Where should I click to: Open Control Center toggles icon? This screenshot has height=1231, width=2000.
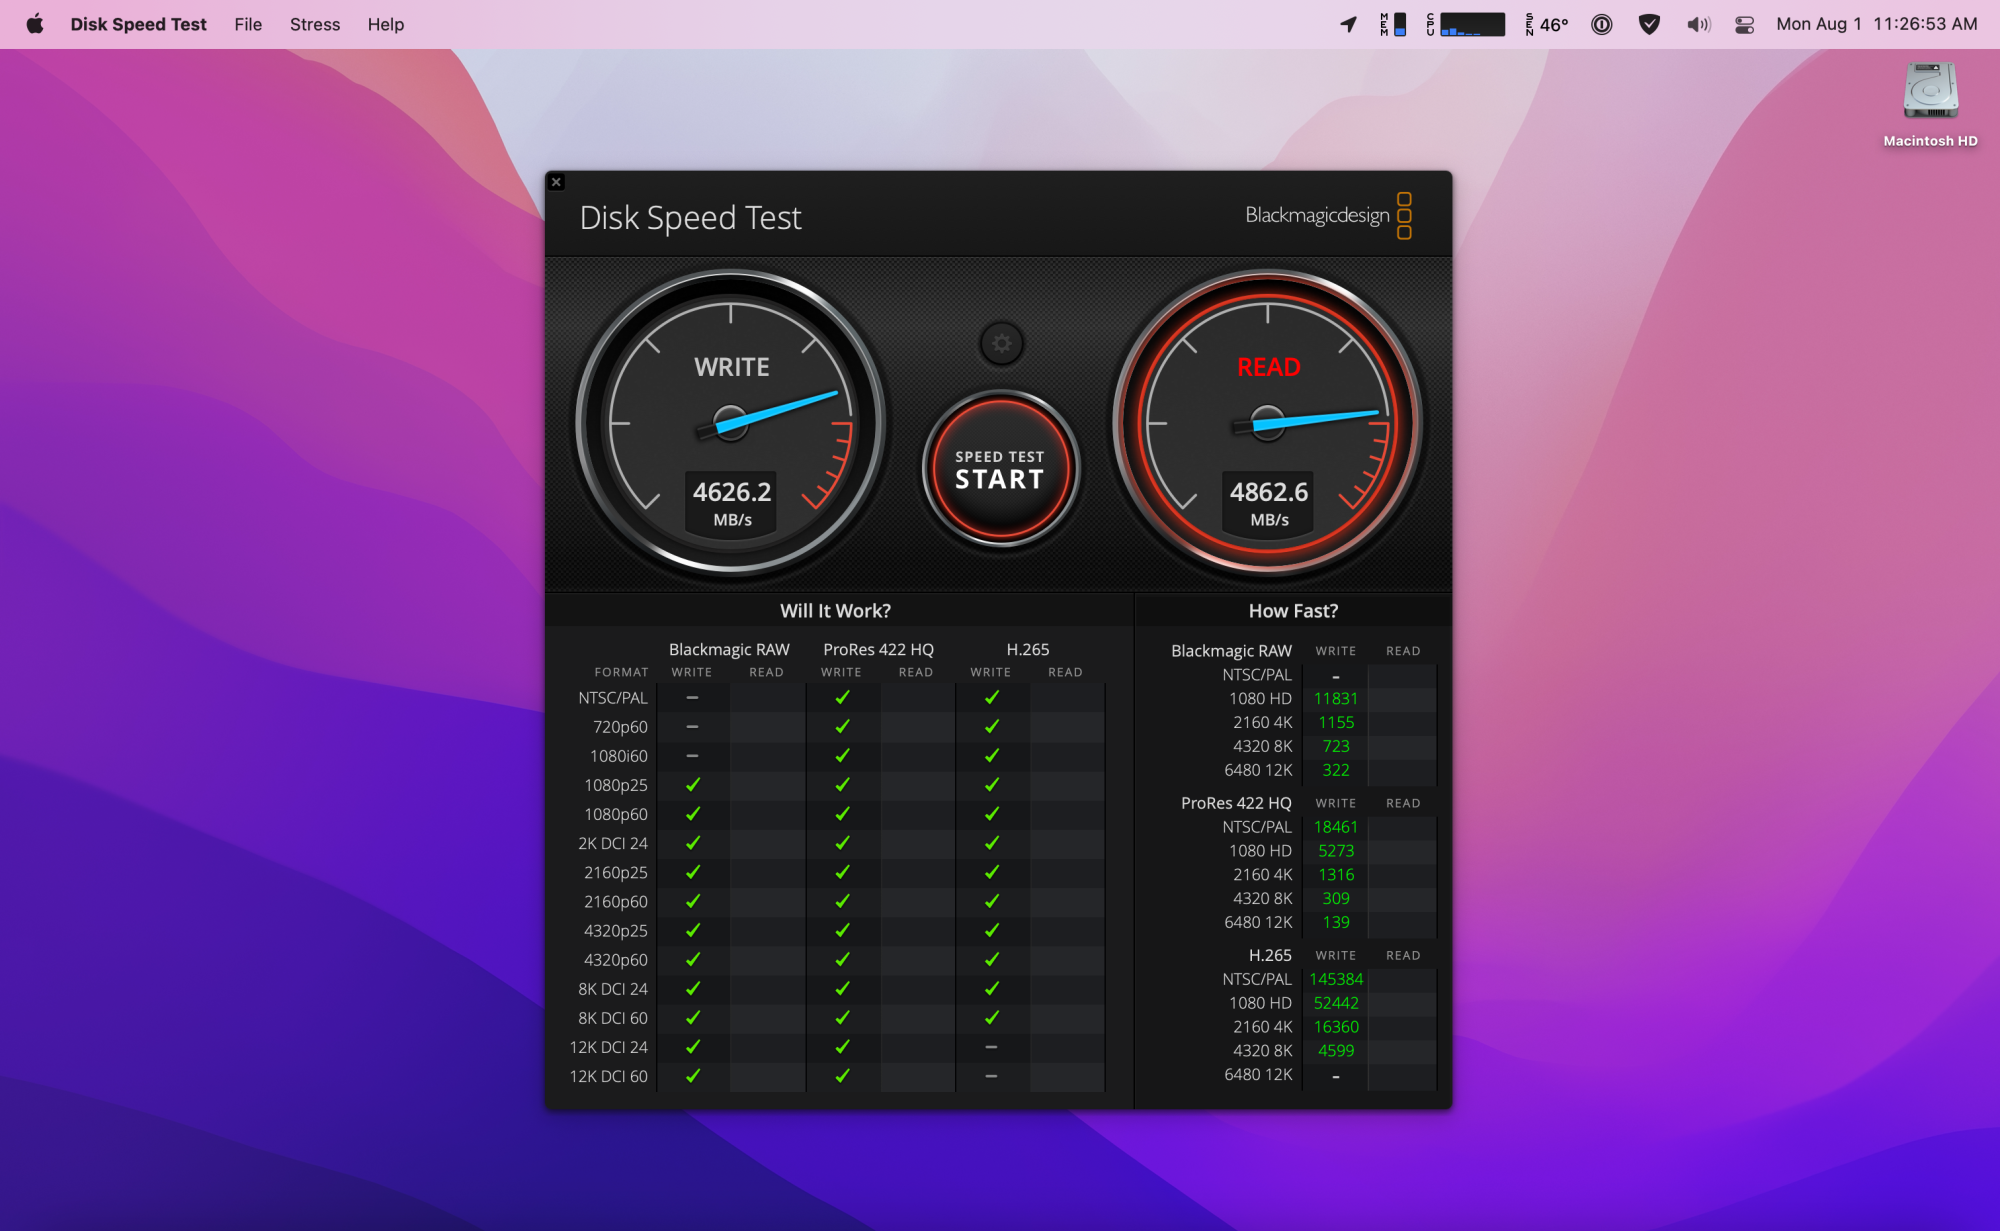pyautogui.click(x=1745, y=24)
